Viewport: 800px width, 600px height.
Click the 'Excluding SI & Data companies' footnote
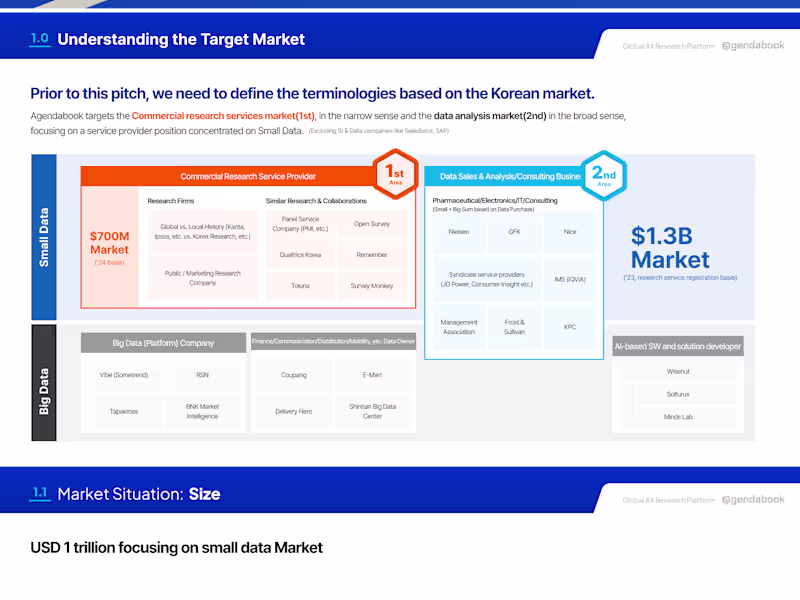click(379, 131)
